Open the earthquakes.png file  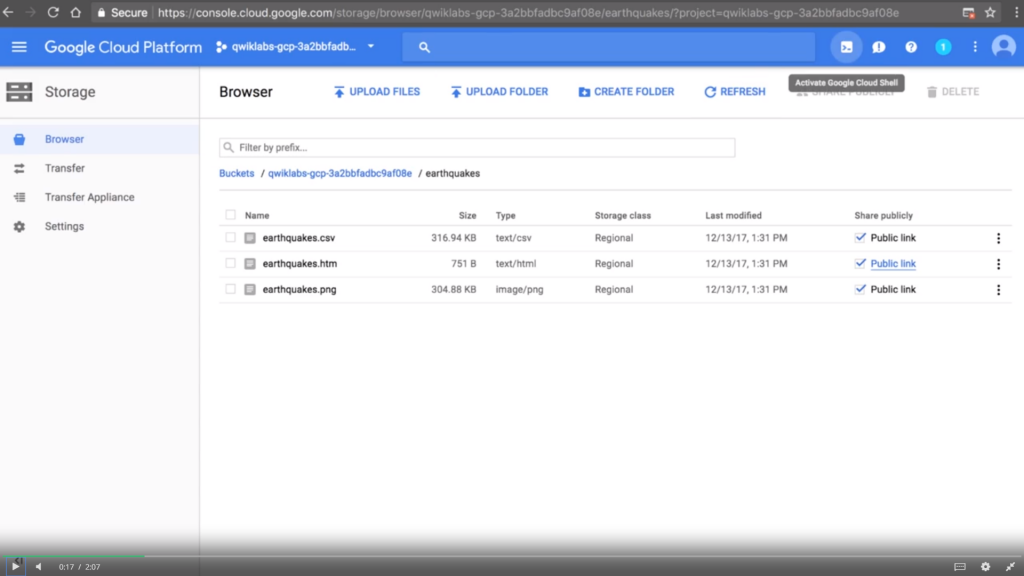point(299,289)
